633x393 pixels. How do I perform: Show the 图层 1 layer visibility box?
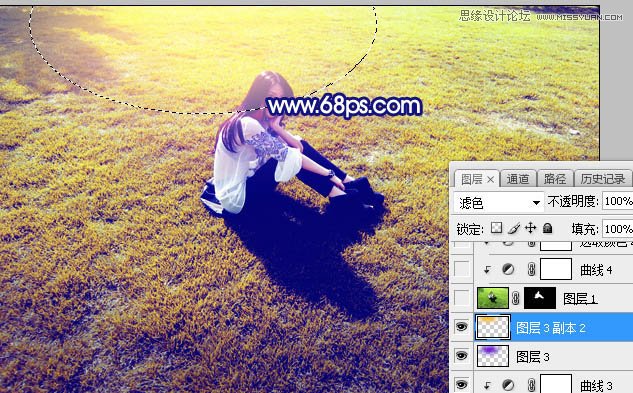(x=461, y=298)
